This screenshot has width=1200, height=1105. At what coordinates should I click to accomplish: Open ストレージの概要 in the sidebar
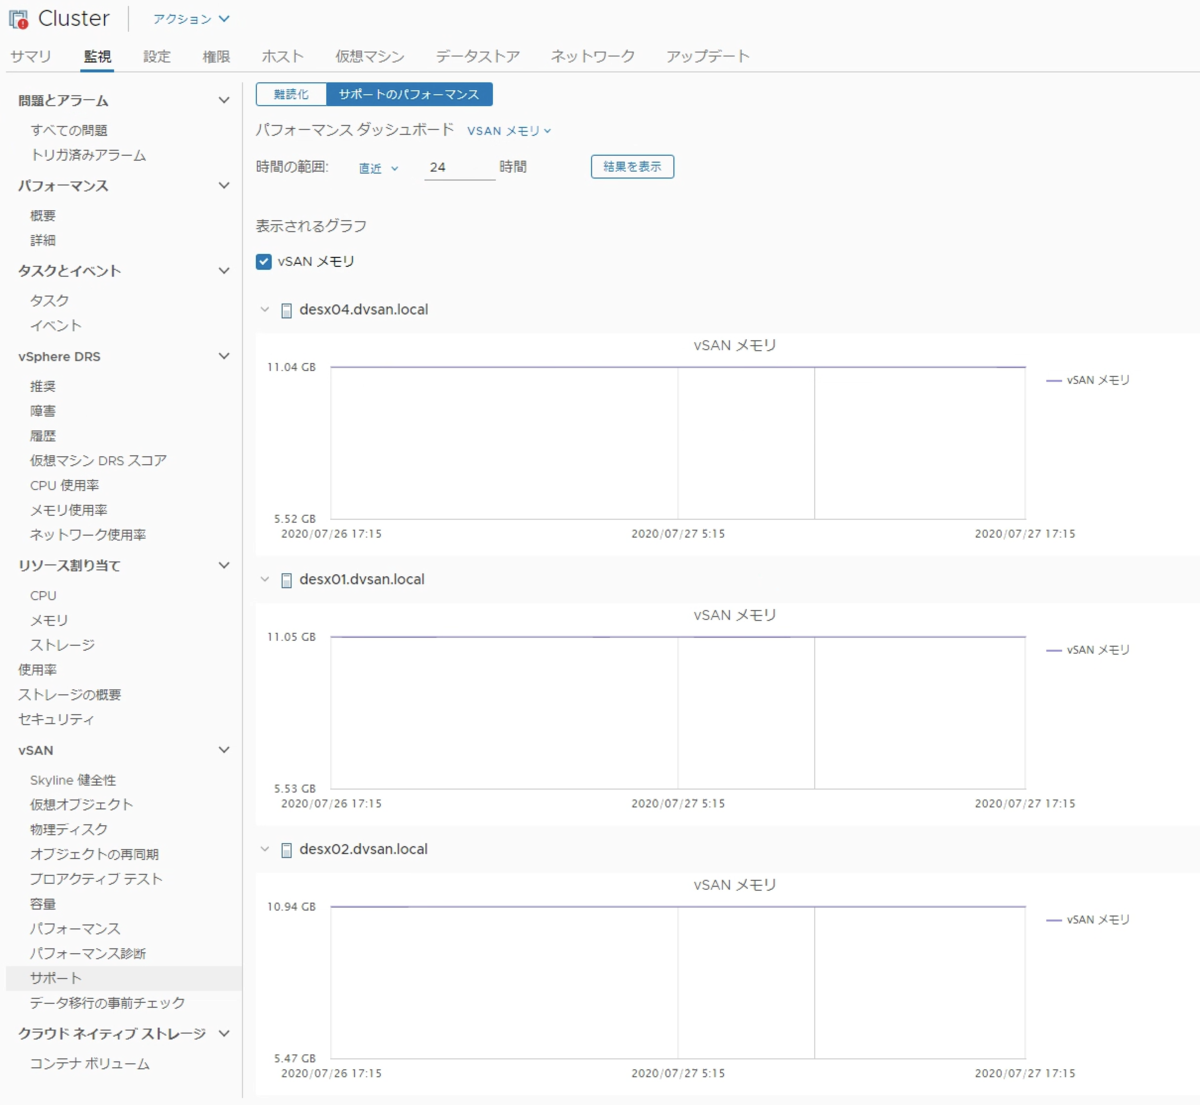70,694
